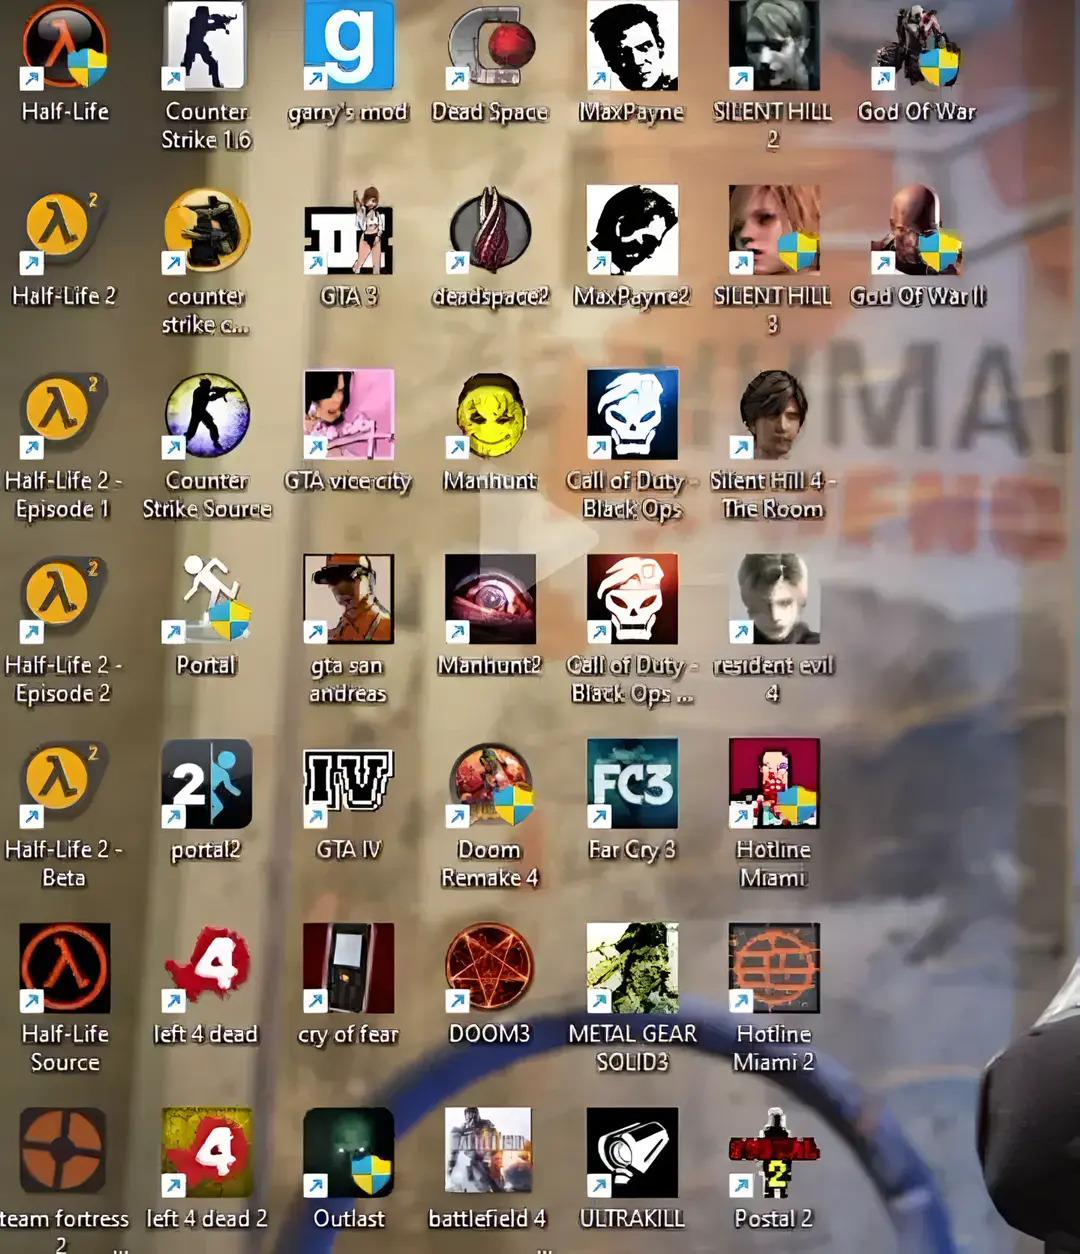Image resolution: width=1080 pixels, height=1254 pixels.
Task: Click the Dead Space shortcut
Action: click(491, 46)
